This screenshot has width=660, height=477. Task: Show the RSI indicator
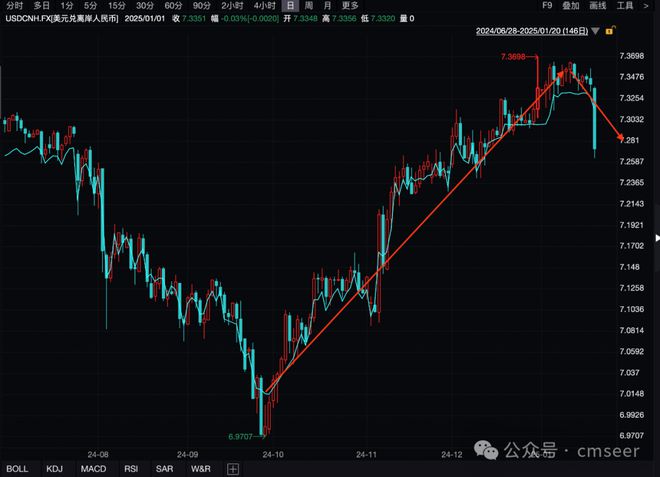(131, 469)
